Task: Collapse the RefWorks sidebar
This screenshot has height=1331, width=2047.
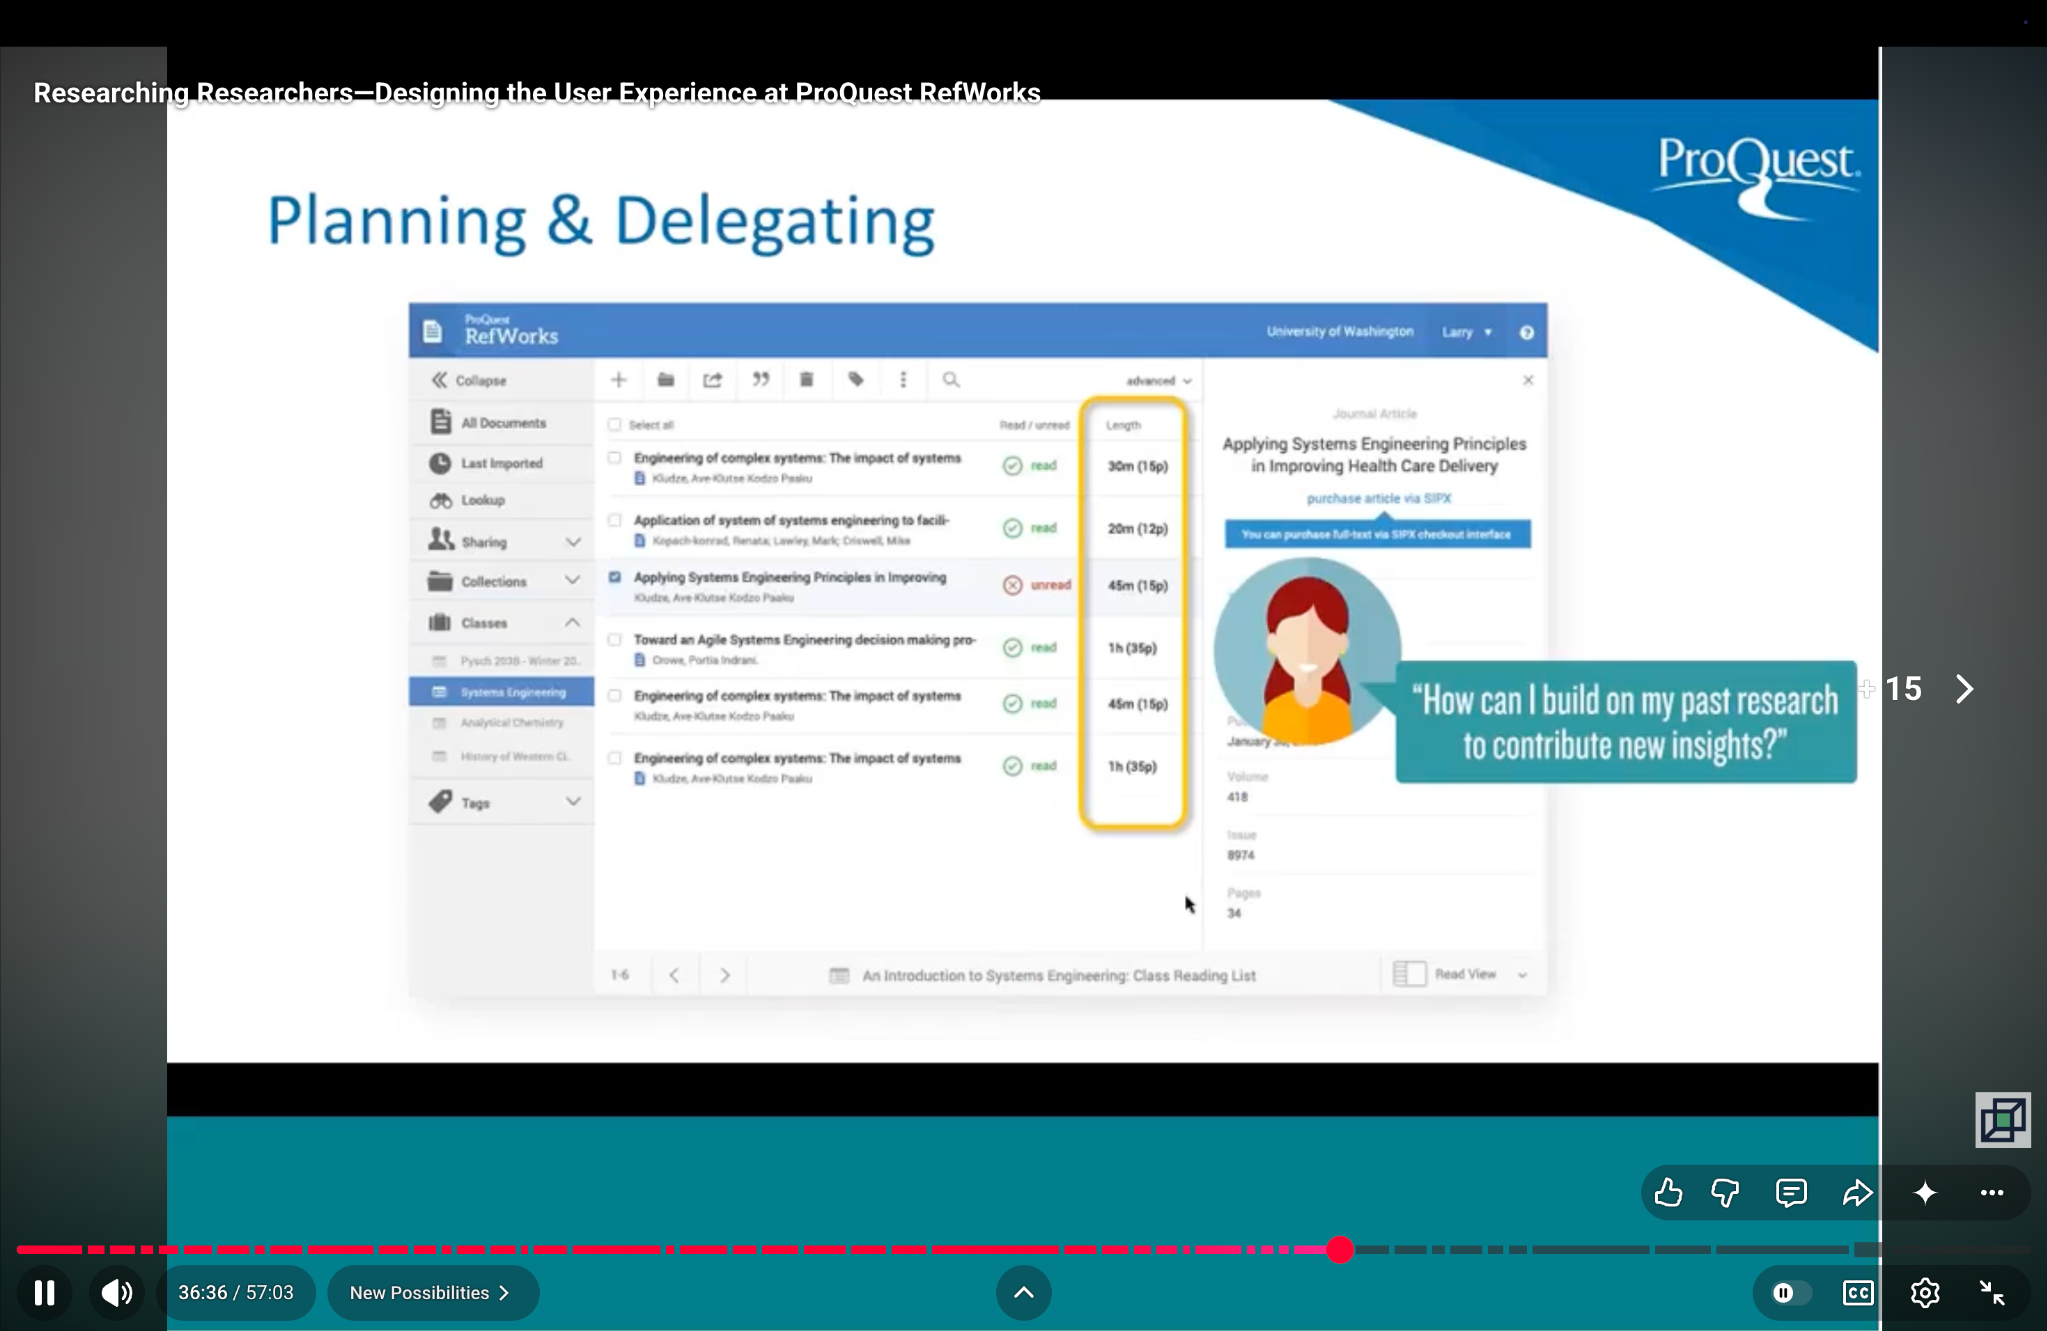Action: (x=469, y=381)
